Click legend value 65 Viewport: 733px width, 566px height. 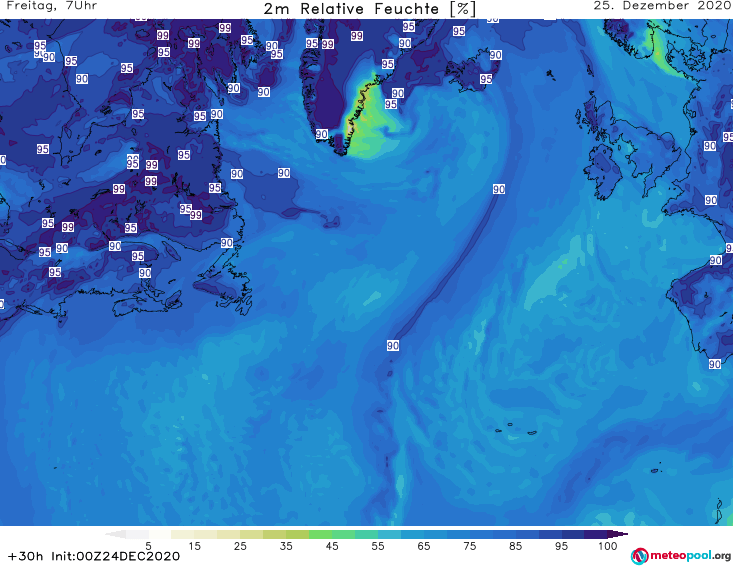[x=424, y=546]
